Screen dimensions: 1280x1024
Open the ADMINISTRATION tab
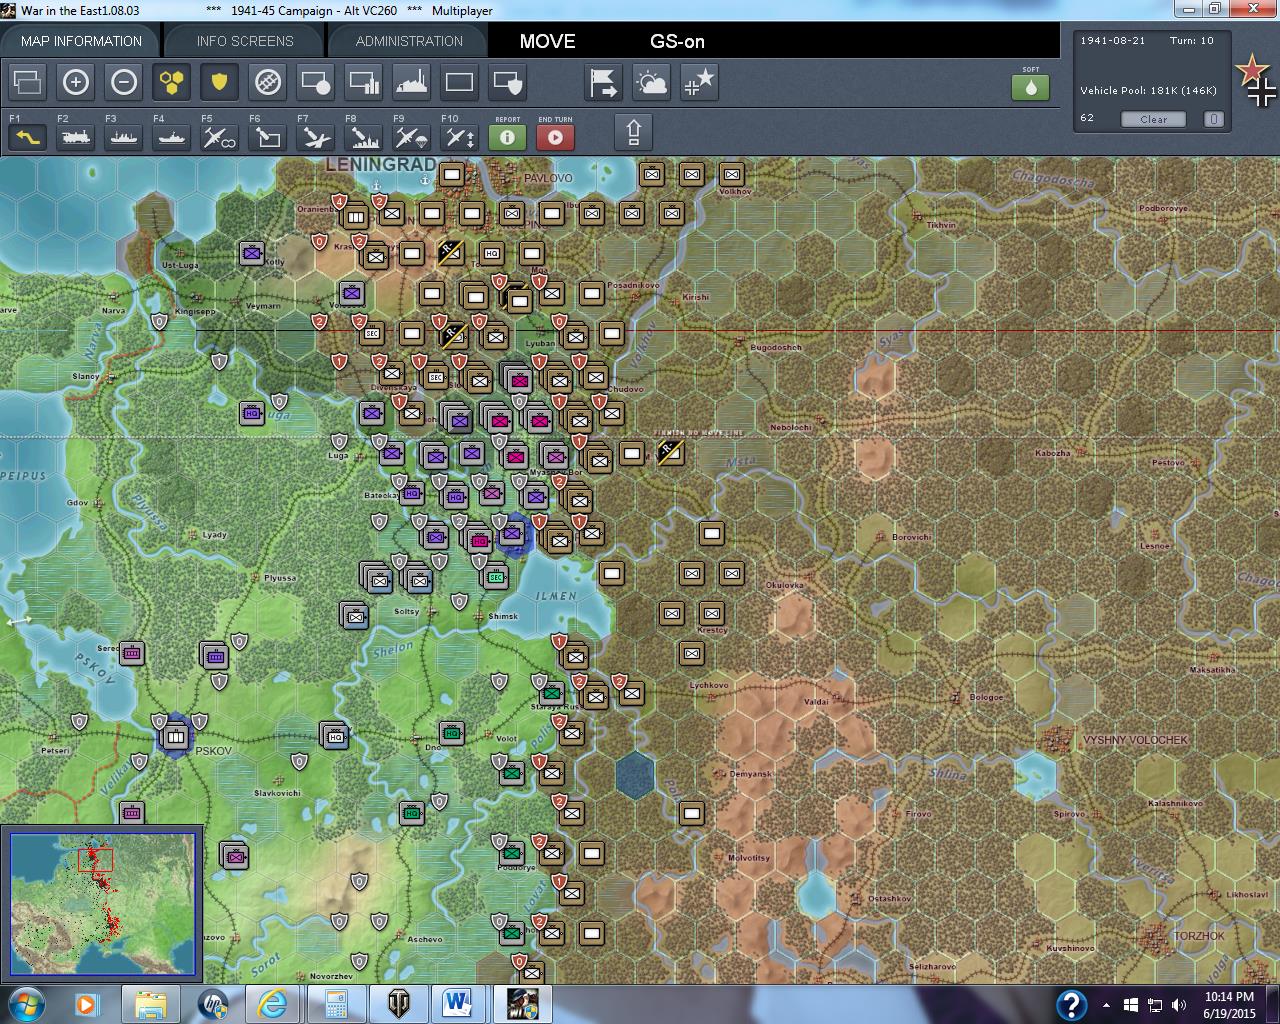point(409,41)
